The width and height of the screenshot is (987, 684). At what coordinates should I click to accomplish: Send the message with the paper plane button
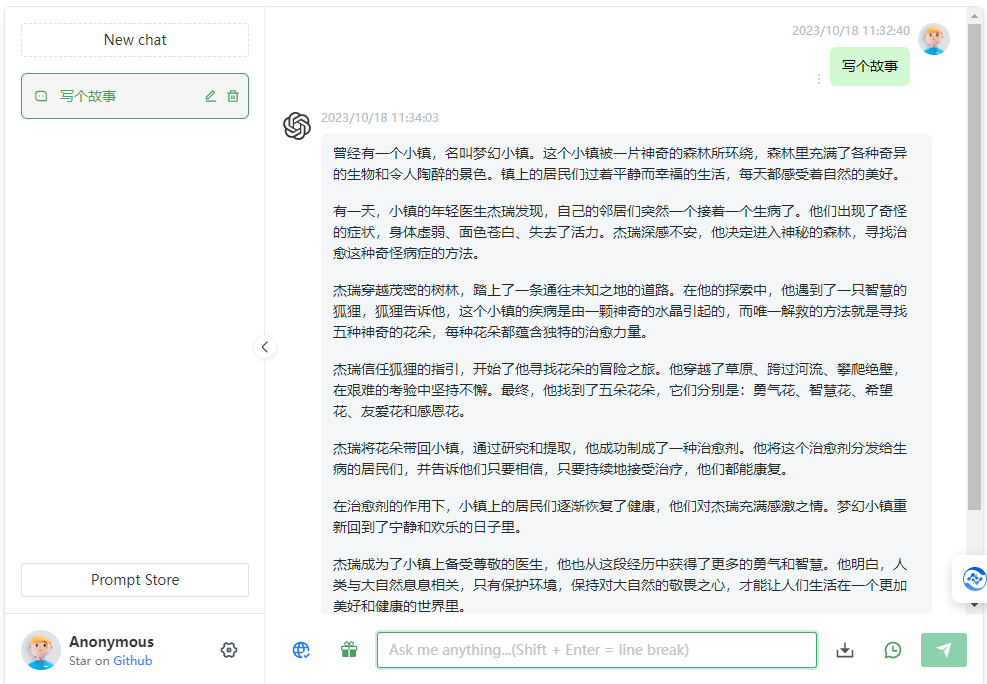(944, 650)
